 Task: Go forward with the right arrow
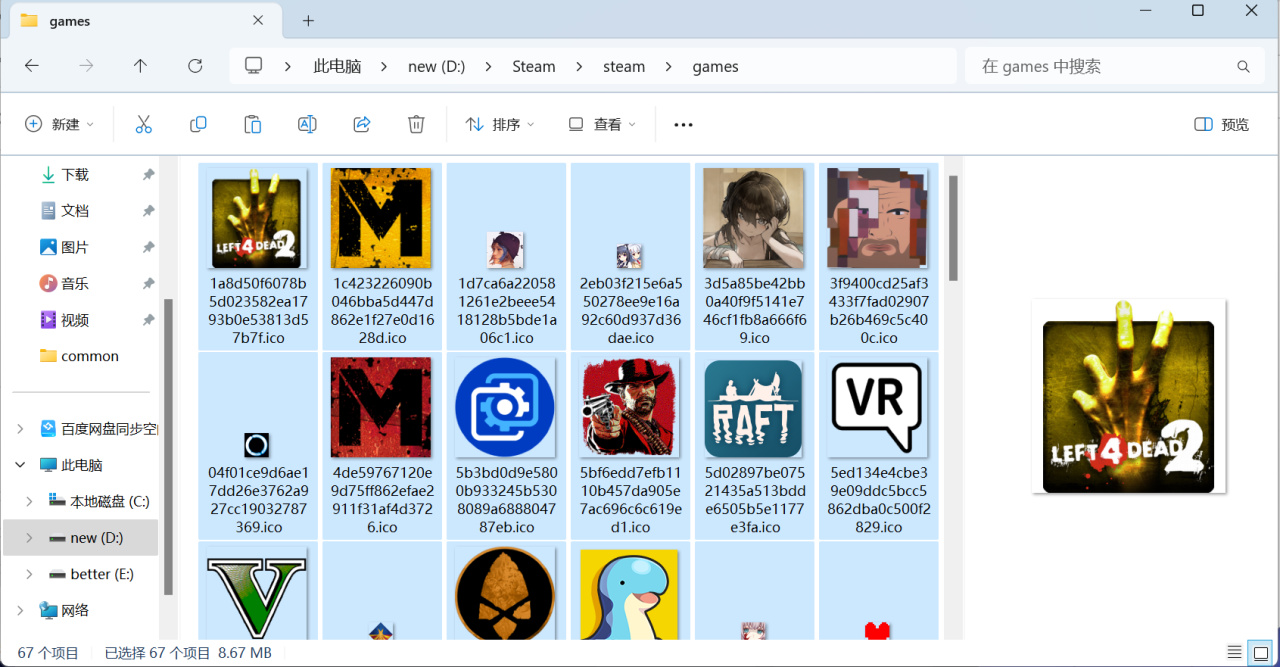click(x=86, y=66)
